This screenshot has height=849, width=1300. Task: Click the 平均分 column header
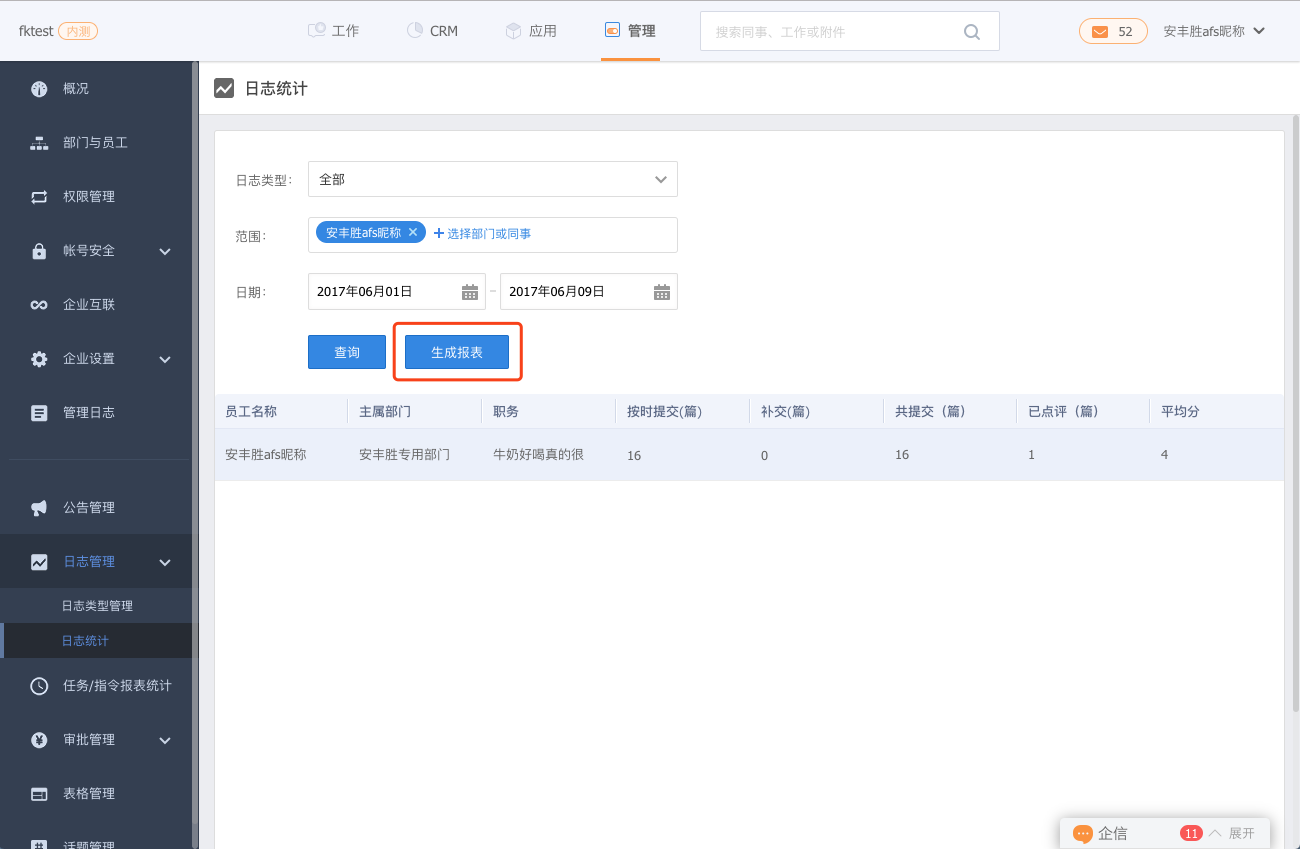pyautogui.click(x=1181, y=412)
